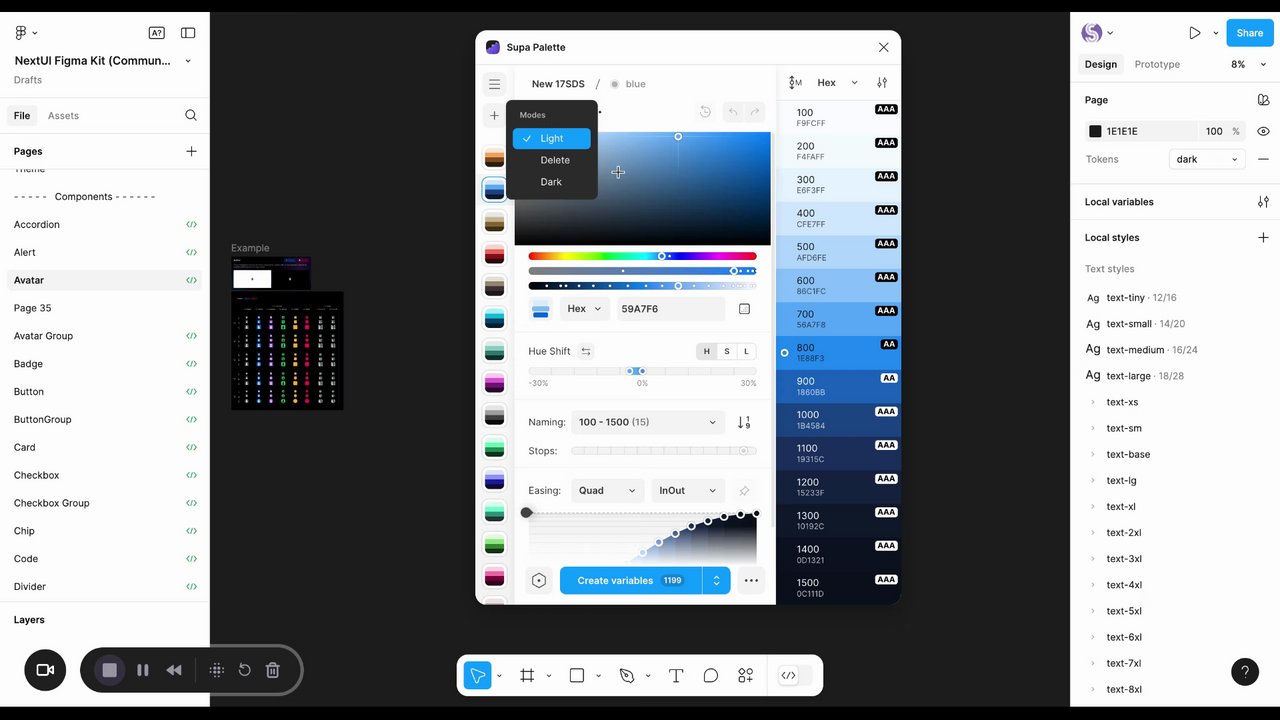Image resolution: width=1280 pixels, height=720 pixels.
Task: Select H mode in Hue Shift
Action: [x=707, y=351]
